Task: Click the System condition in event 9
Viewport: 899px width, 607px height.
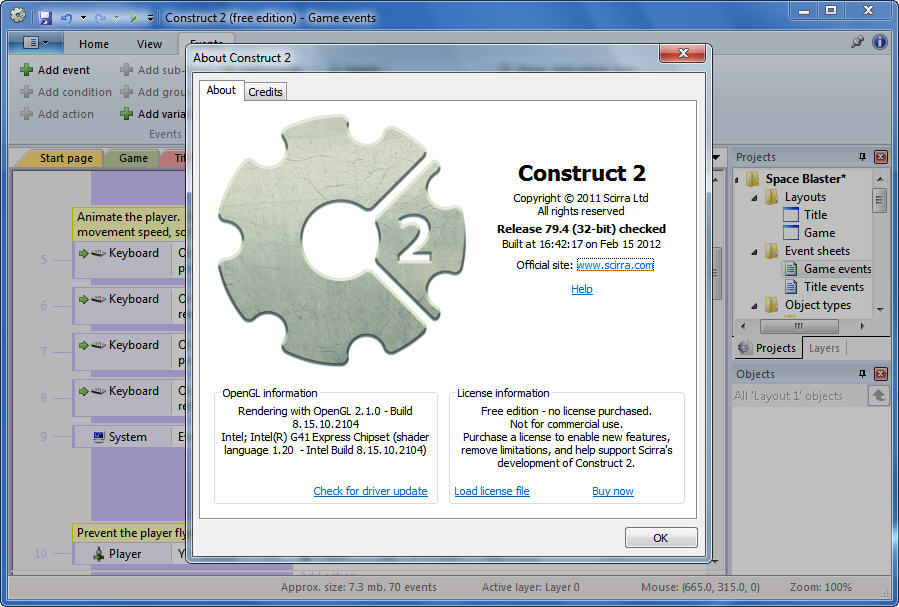Action: (122, 437)
